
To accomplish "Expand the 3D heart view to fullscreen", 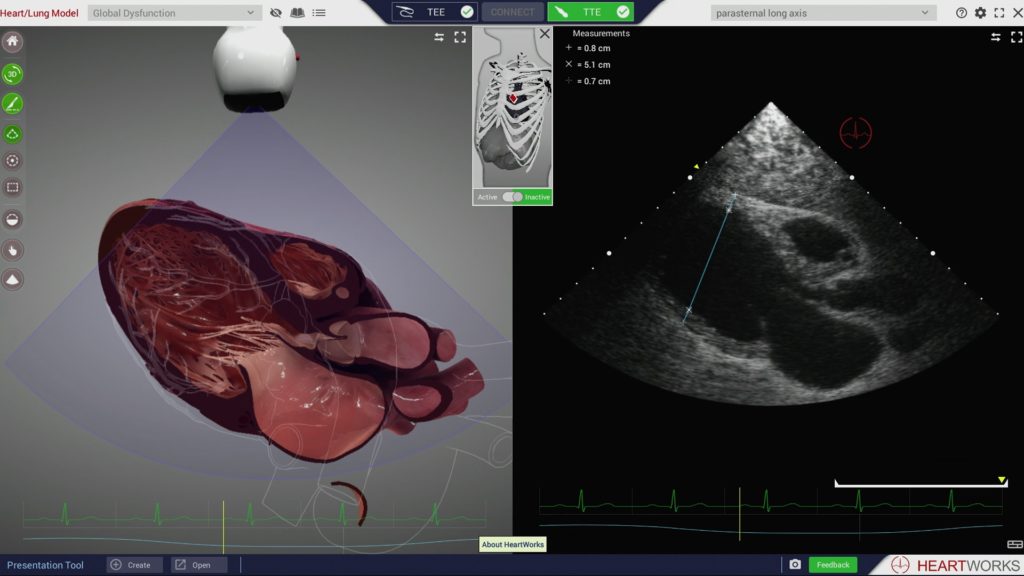I will click(460, 37).
